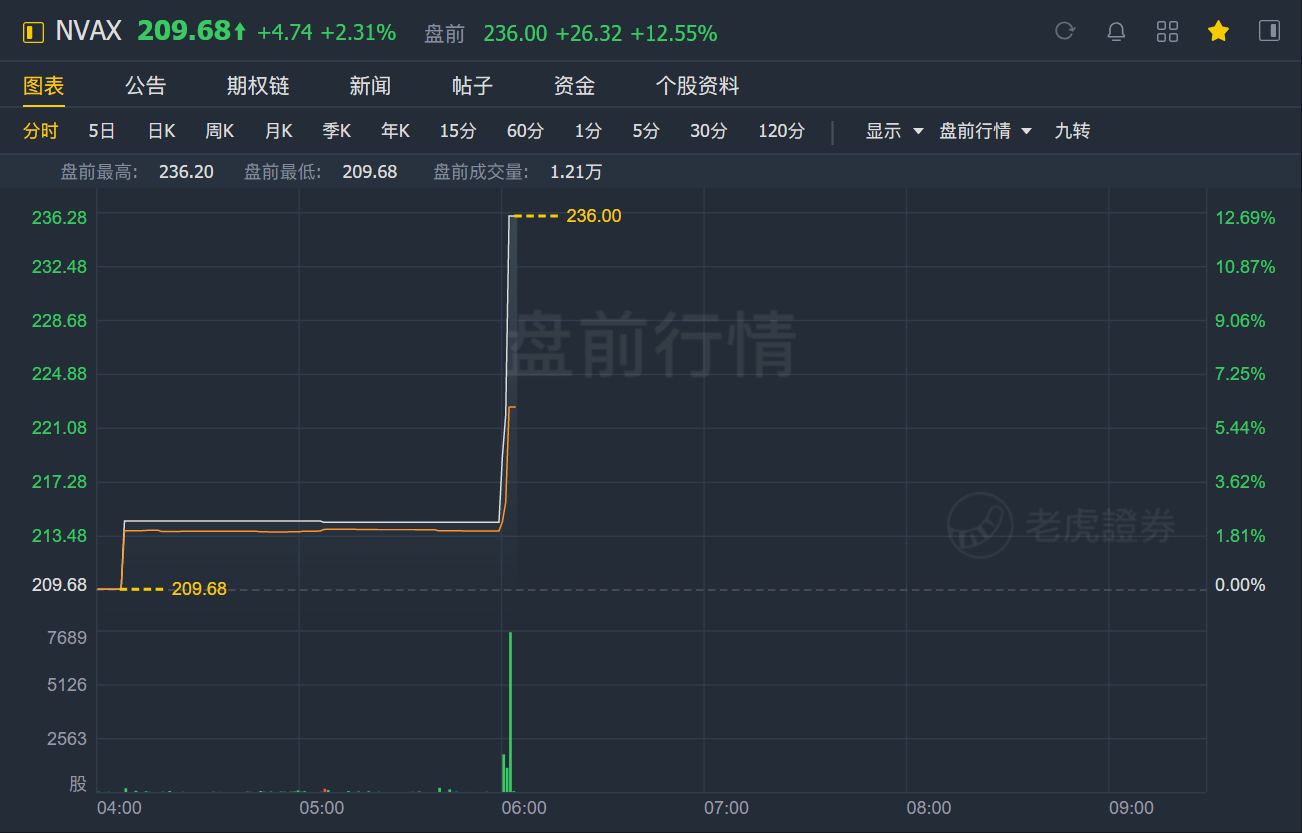Open the 盘前行情 dropdown
Screen dimensions: 1302x833
click(x=985, y=131)
